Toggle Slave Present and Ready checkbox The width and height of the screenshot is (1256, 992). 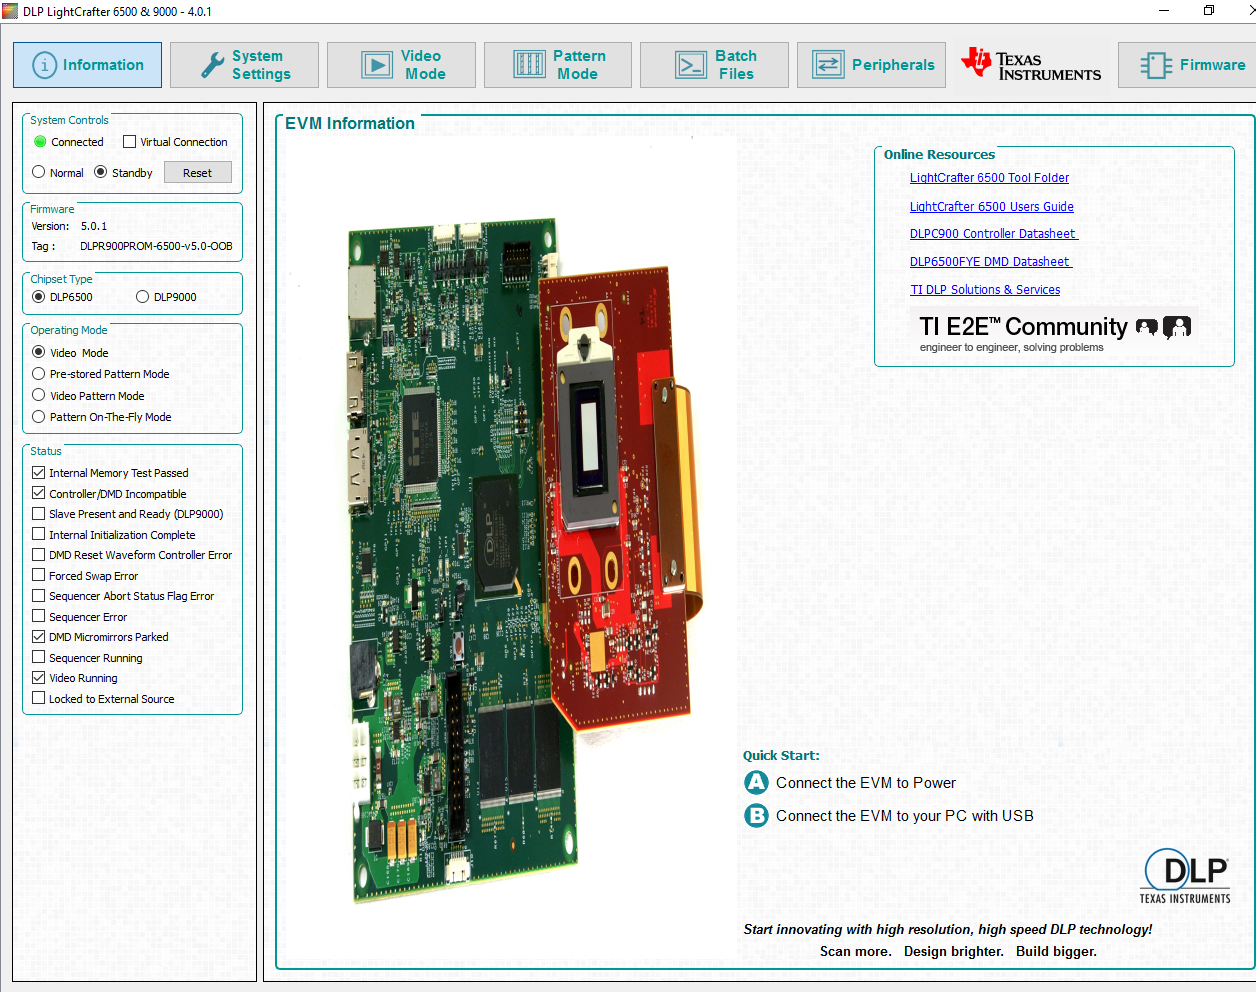click(x=39, y=514)
